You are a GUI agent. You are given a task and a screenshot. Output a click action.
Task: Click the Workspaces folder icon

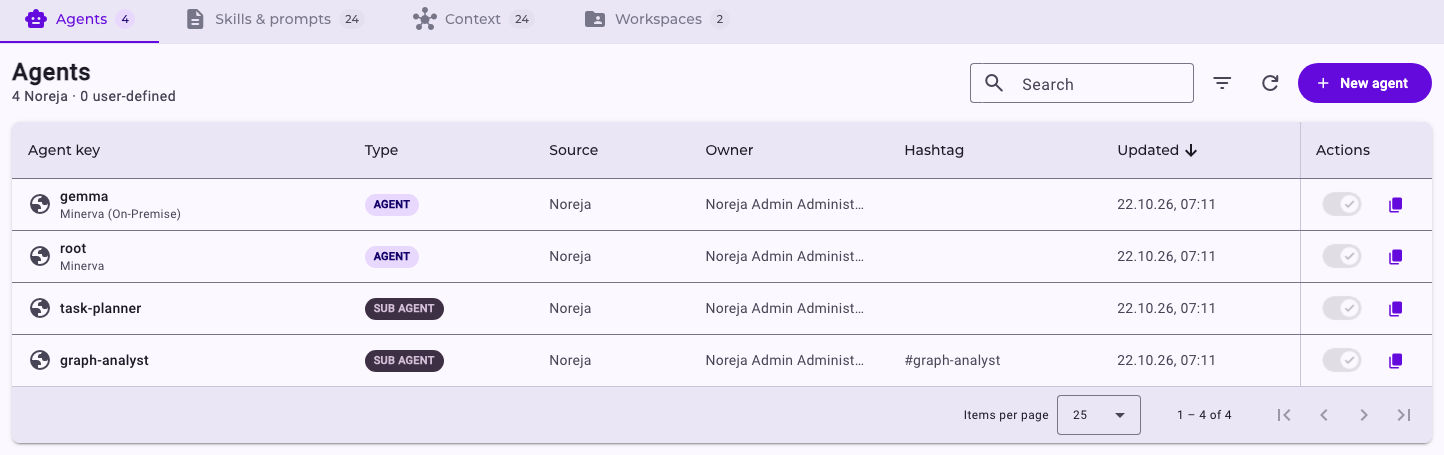tap(595, 20)
